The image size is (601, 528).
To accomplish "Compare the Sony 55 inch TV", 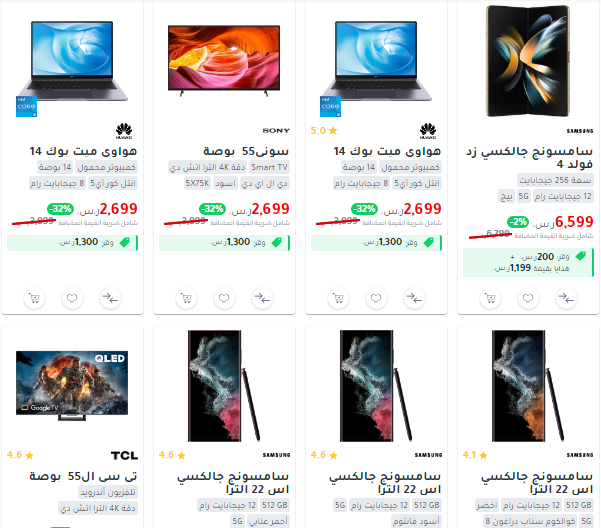I will click(x=262, y=298).
